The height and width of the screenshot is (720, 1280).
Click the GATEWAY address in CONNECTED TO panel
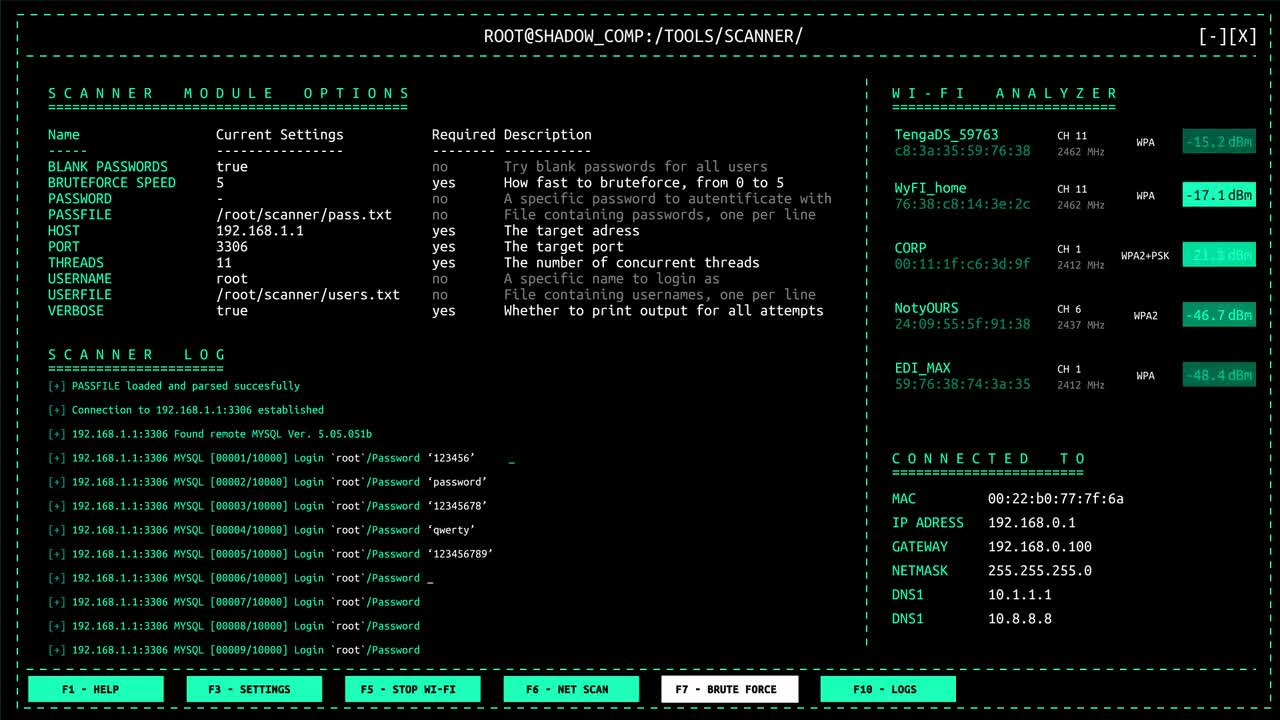[x=1042, y=546]
